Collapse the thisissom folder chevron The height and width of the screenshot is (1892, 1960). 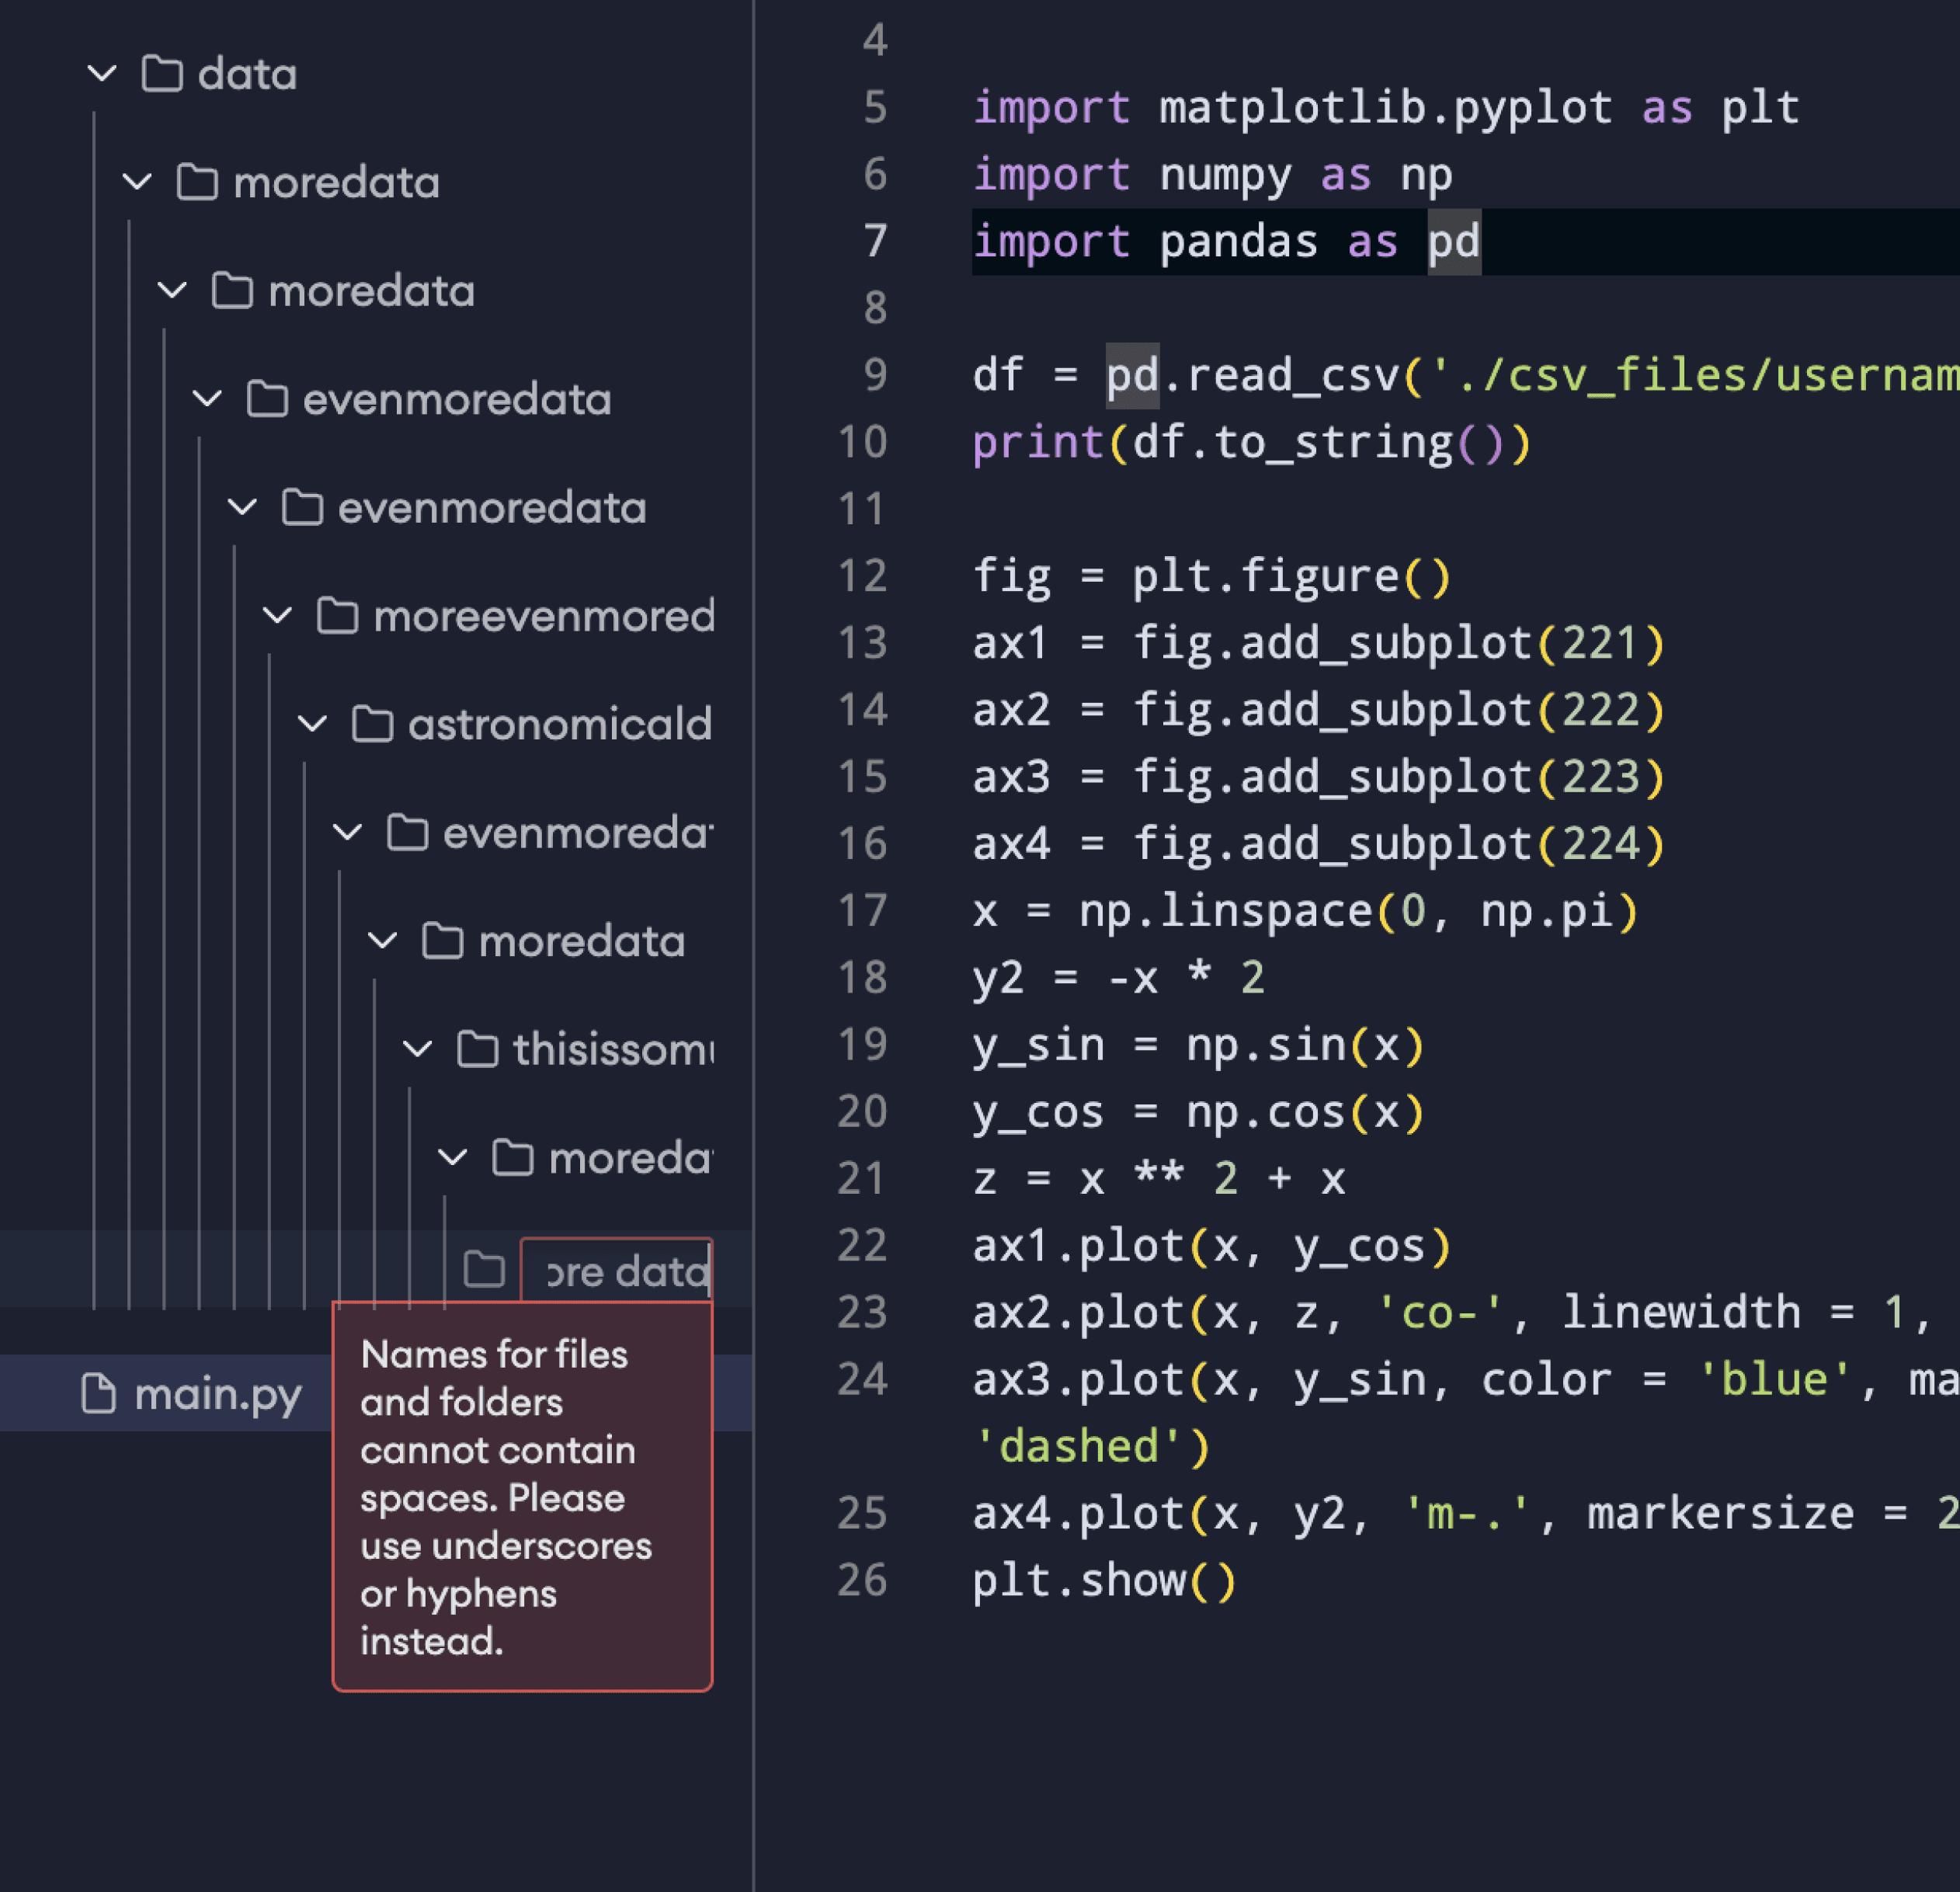(418, 1049)
